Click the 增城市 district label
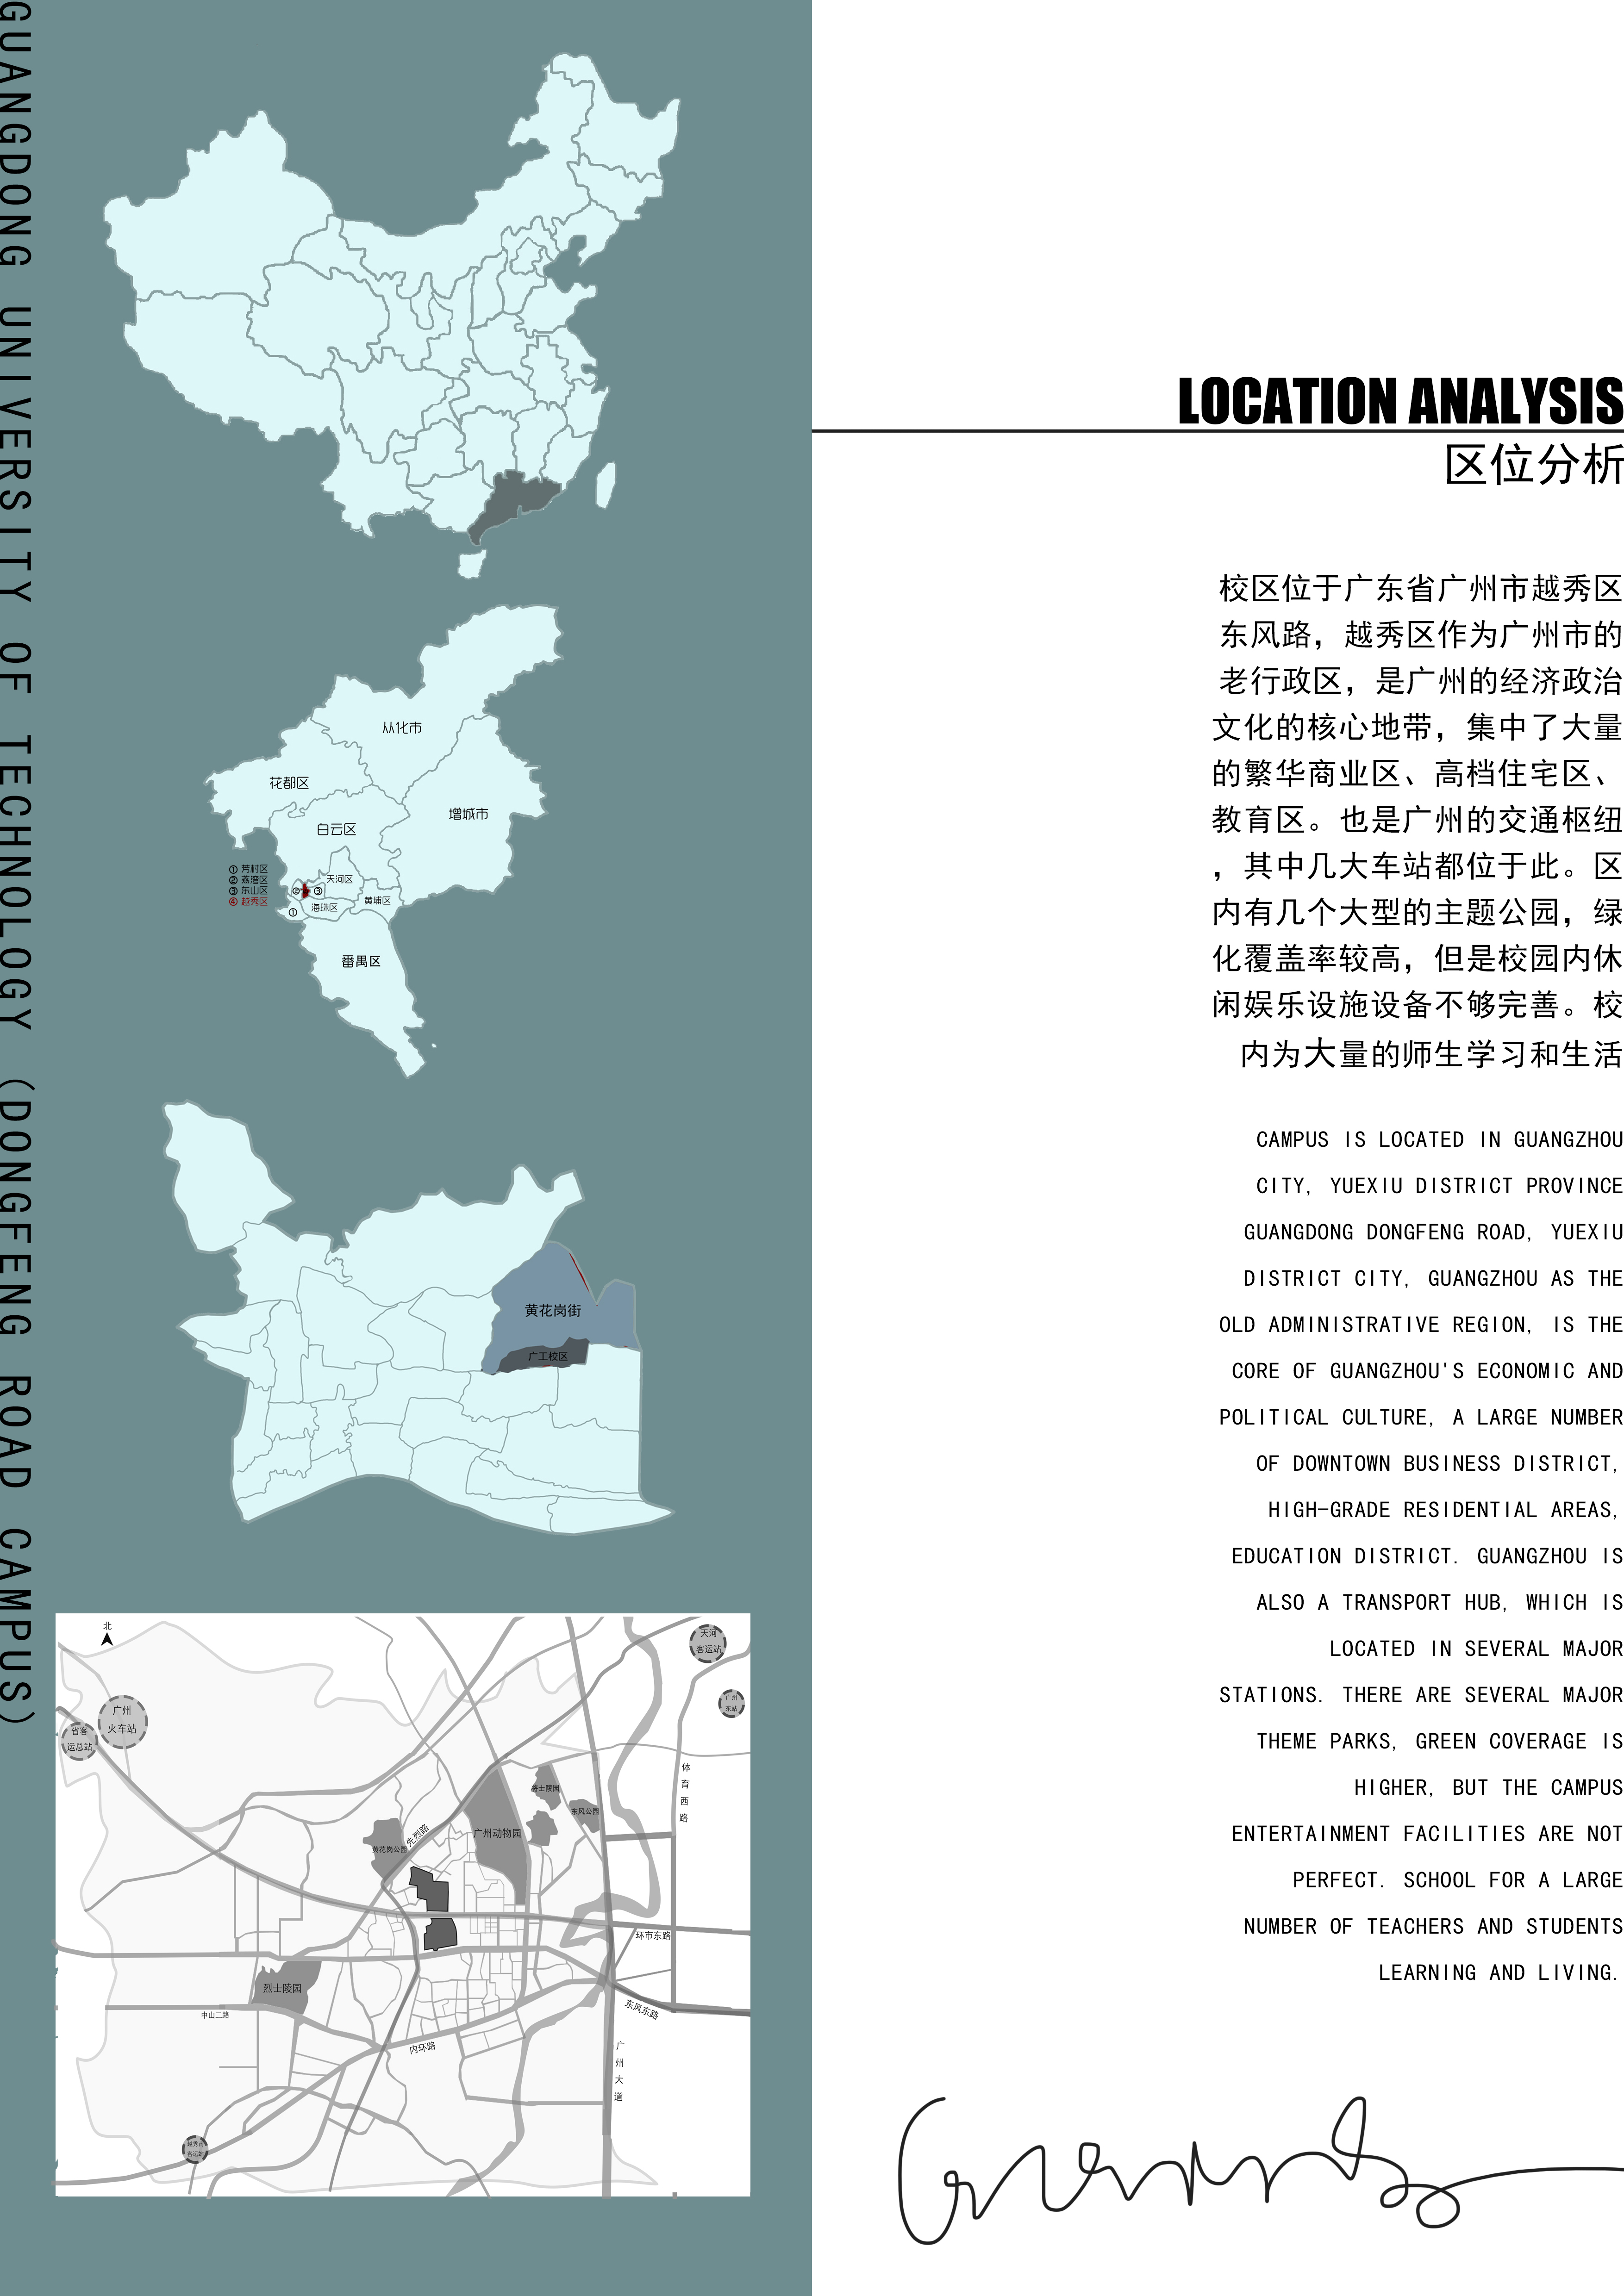 (468, 814)
